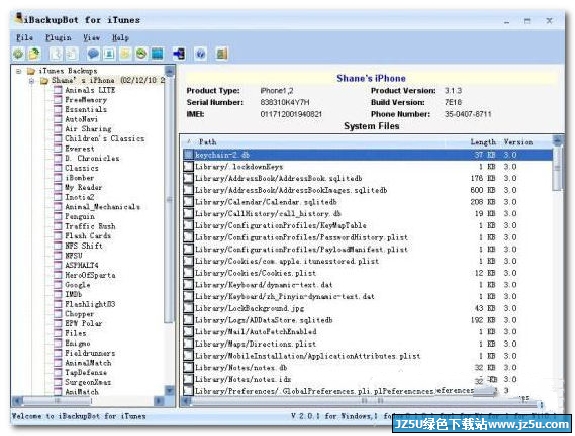Click the file list vertical scrollbar thumb
The width and height of the screenshot is (575, 436).
[557, 168]
